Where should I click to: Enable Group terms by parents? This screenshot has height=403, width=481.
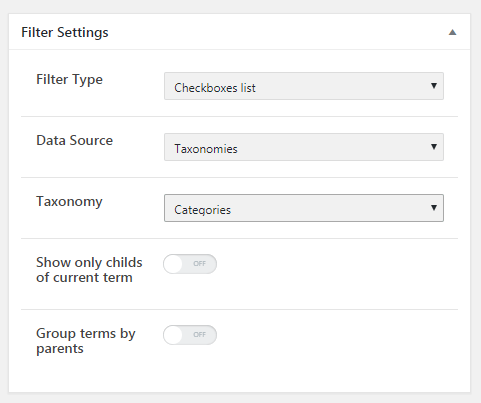(190, 335)
